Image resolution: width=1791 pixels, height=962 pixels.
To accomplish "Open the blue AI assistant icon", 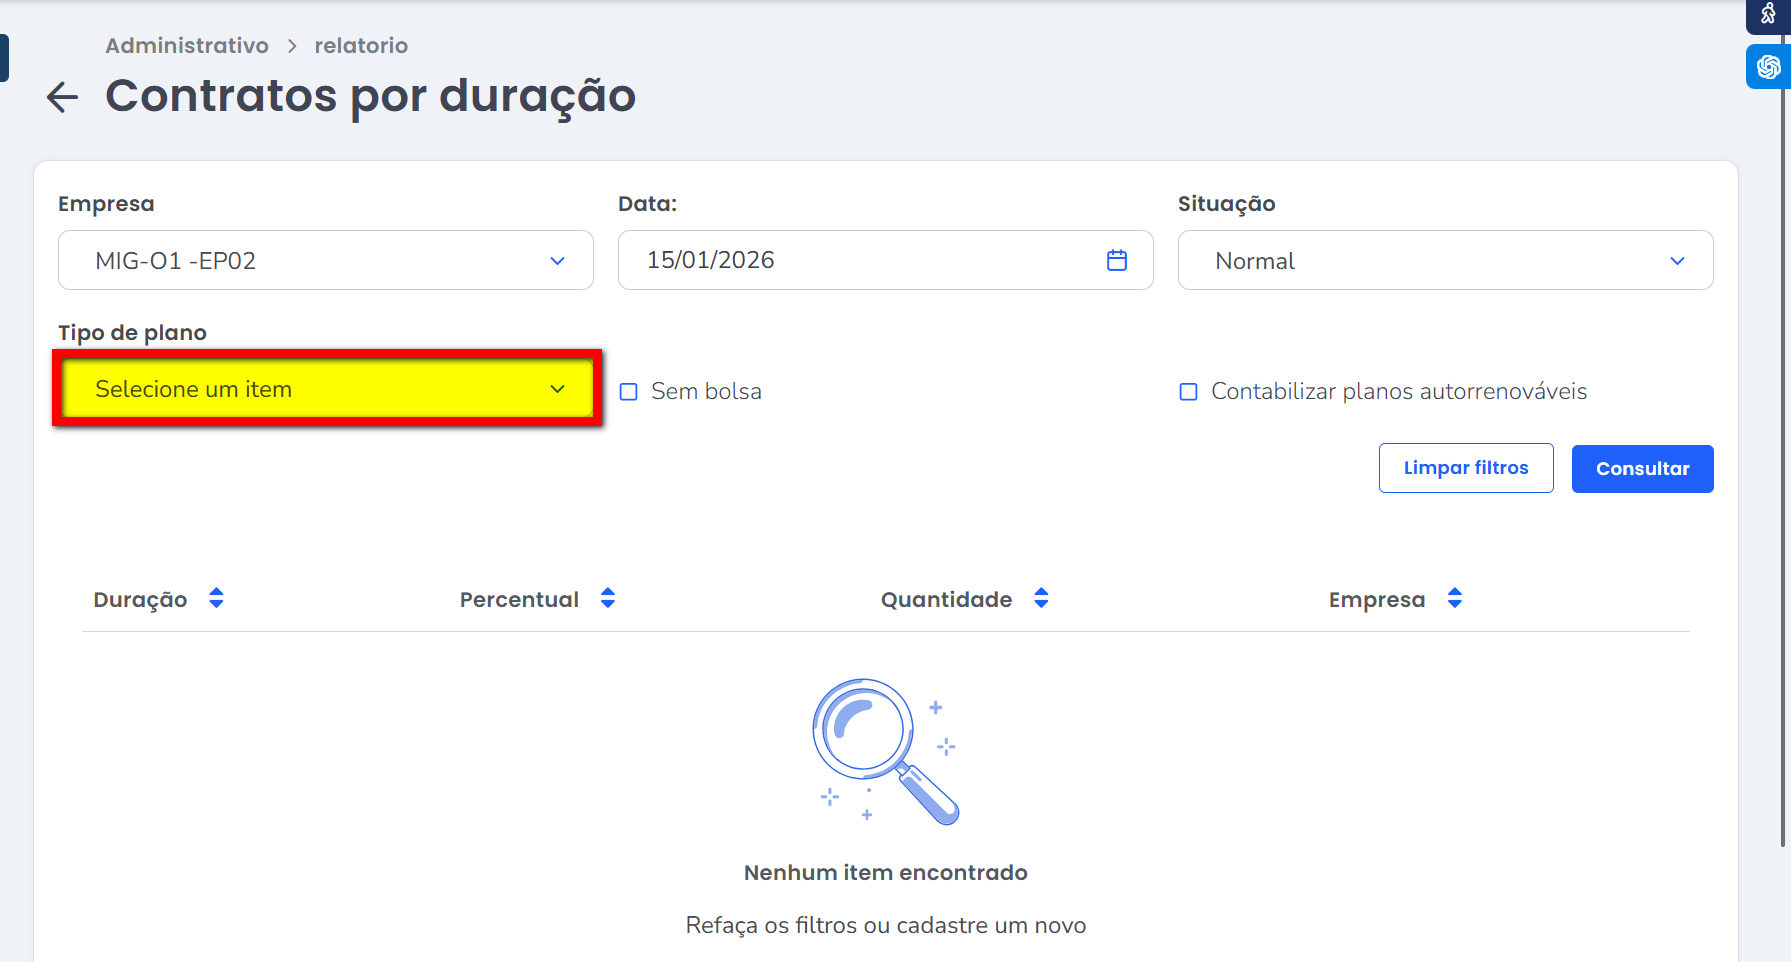I will [1768, 67].
